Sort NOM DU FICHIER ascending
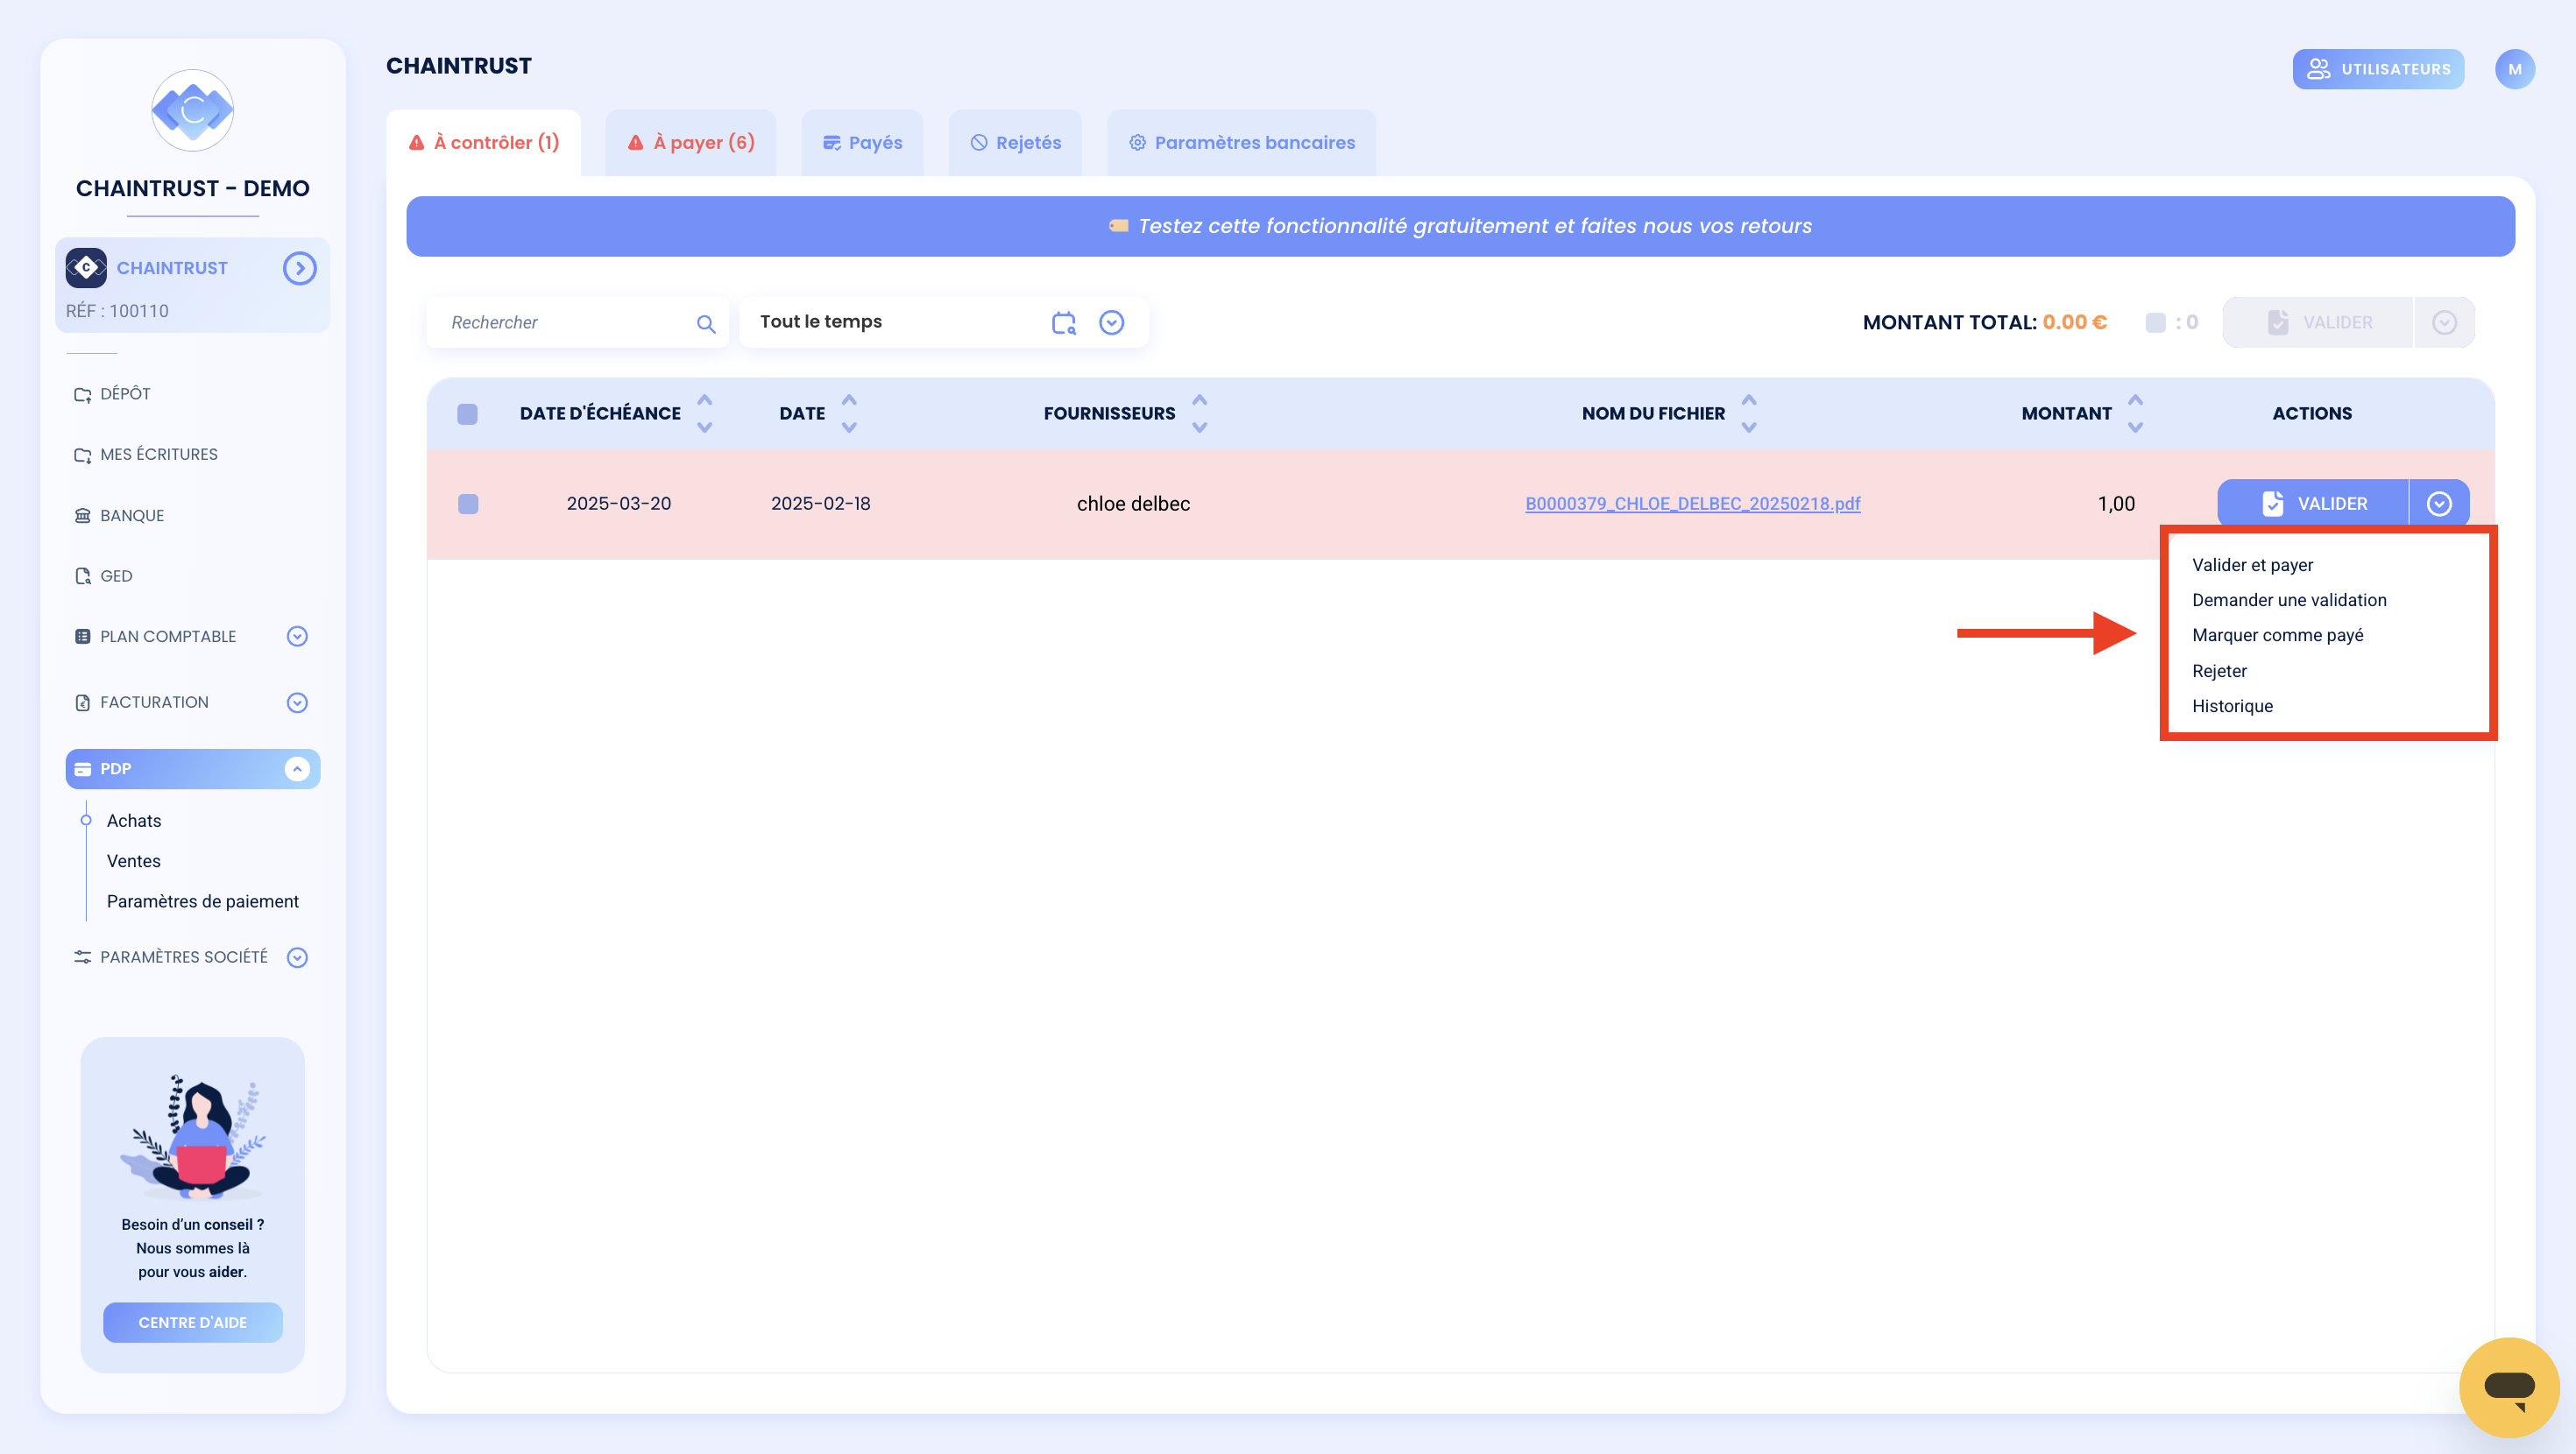Image resolution: width=2576 pixels, height=1454 pixels. pyautogui.click(x=1748, y=400)
